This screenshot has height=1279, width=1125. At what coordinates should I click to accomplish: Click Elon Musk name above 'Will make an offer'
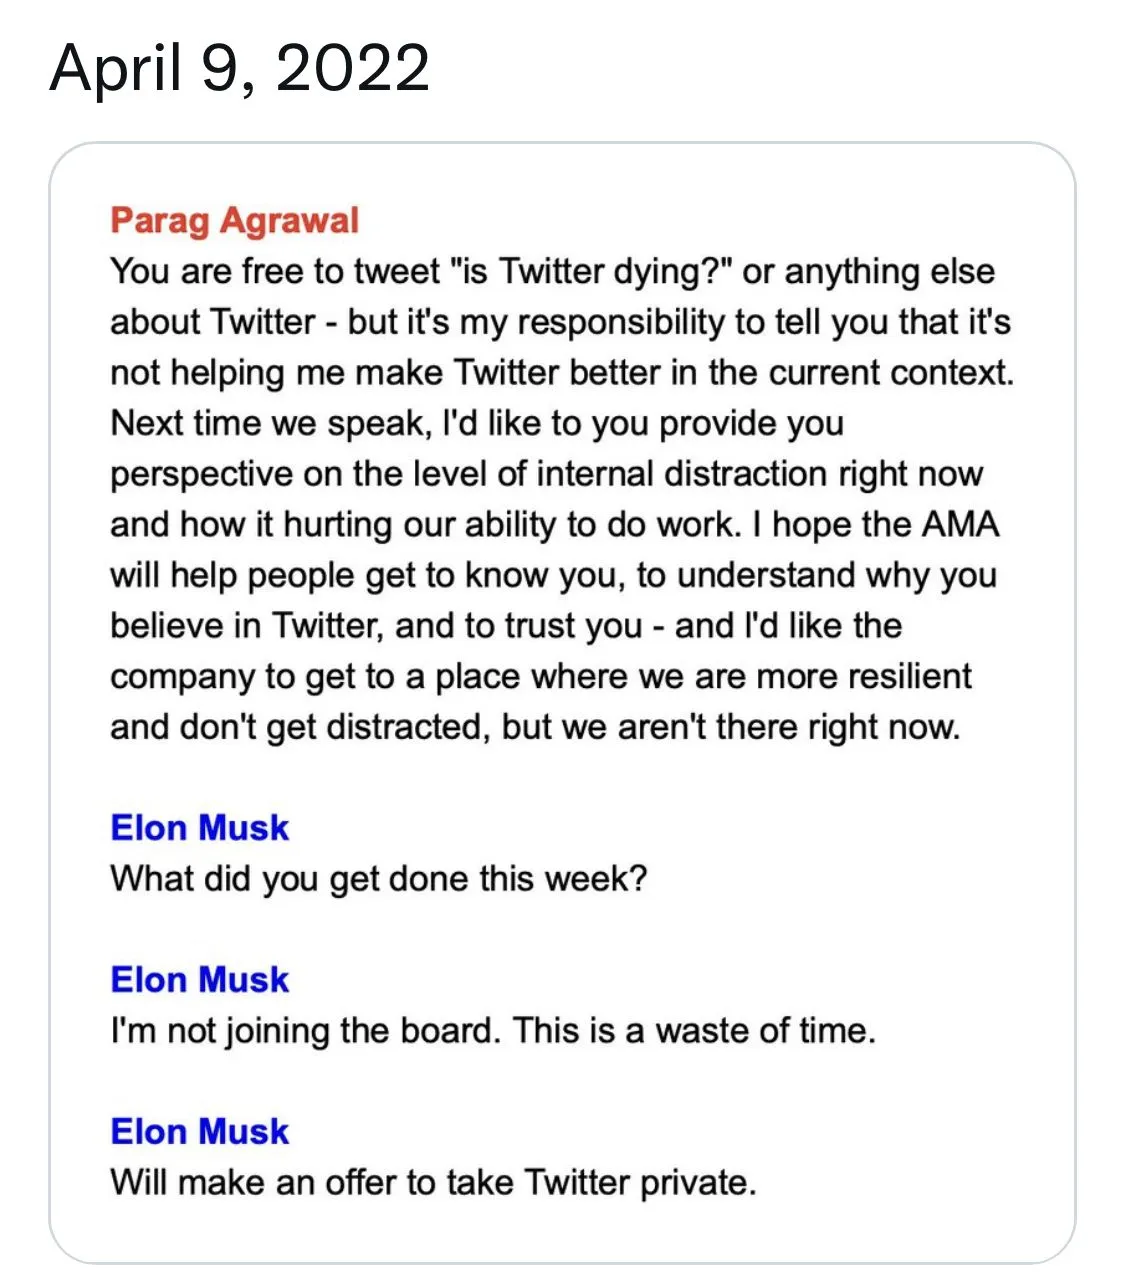[x=199, y=1132]
